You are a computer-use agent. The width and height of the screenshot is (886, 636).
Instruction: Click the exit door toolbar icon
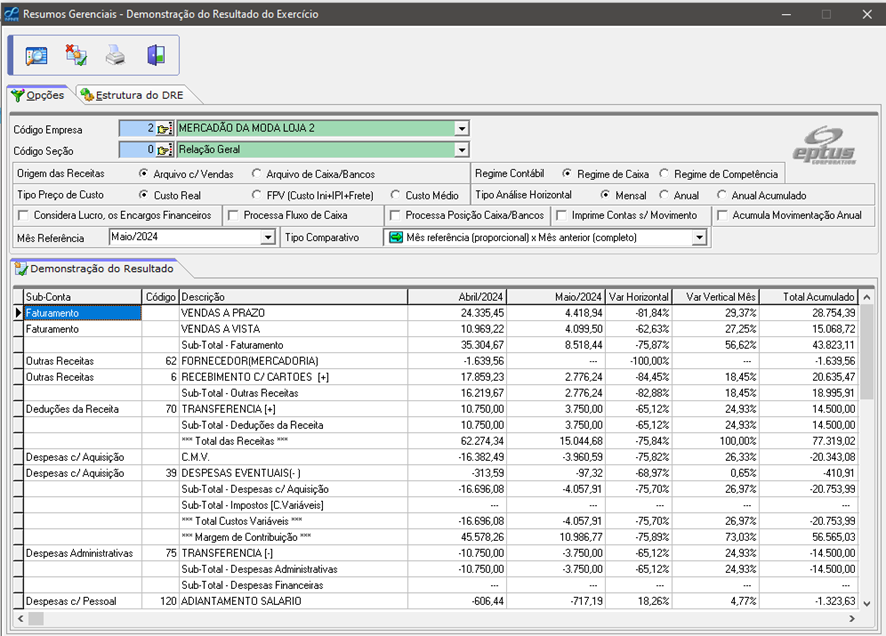[x=155, y=56]
